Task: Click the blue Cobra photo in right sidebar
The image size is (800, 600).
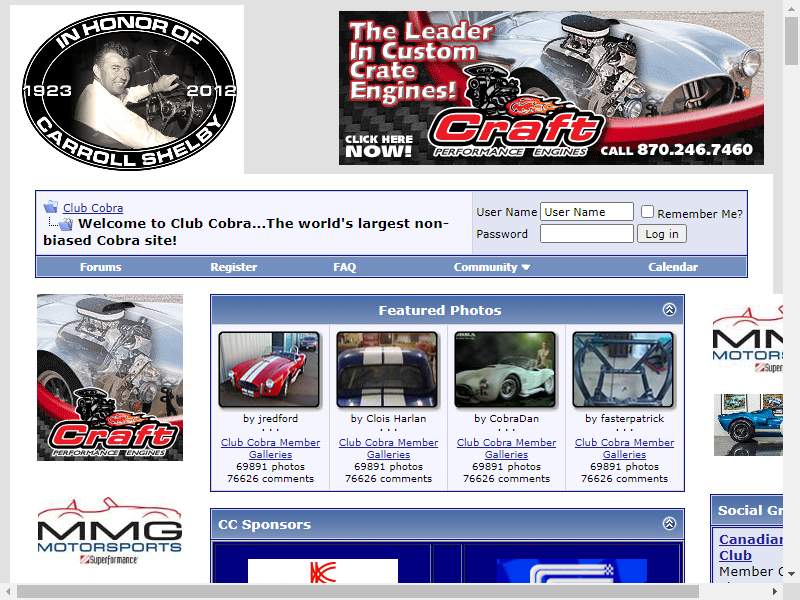Action: (748, 424)
